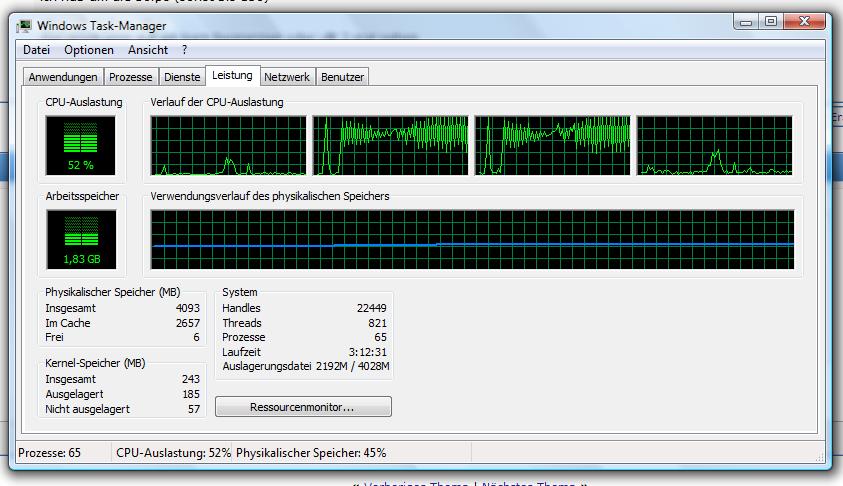Viewport: 843px width, 486px height.
Task: Click the physical memory usage history graph
Action: click(x=472, y=239)
